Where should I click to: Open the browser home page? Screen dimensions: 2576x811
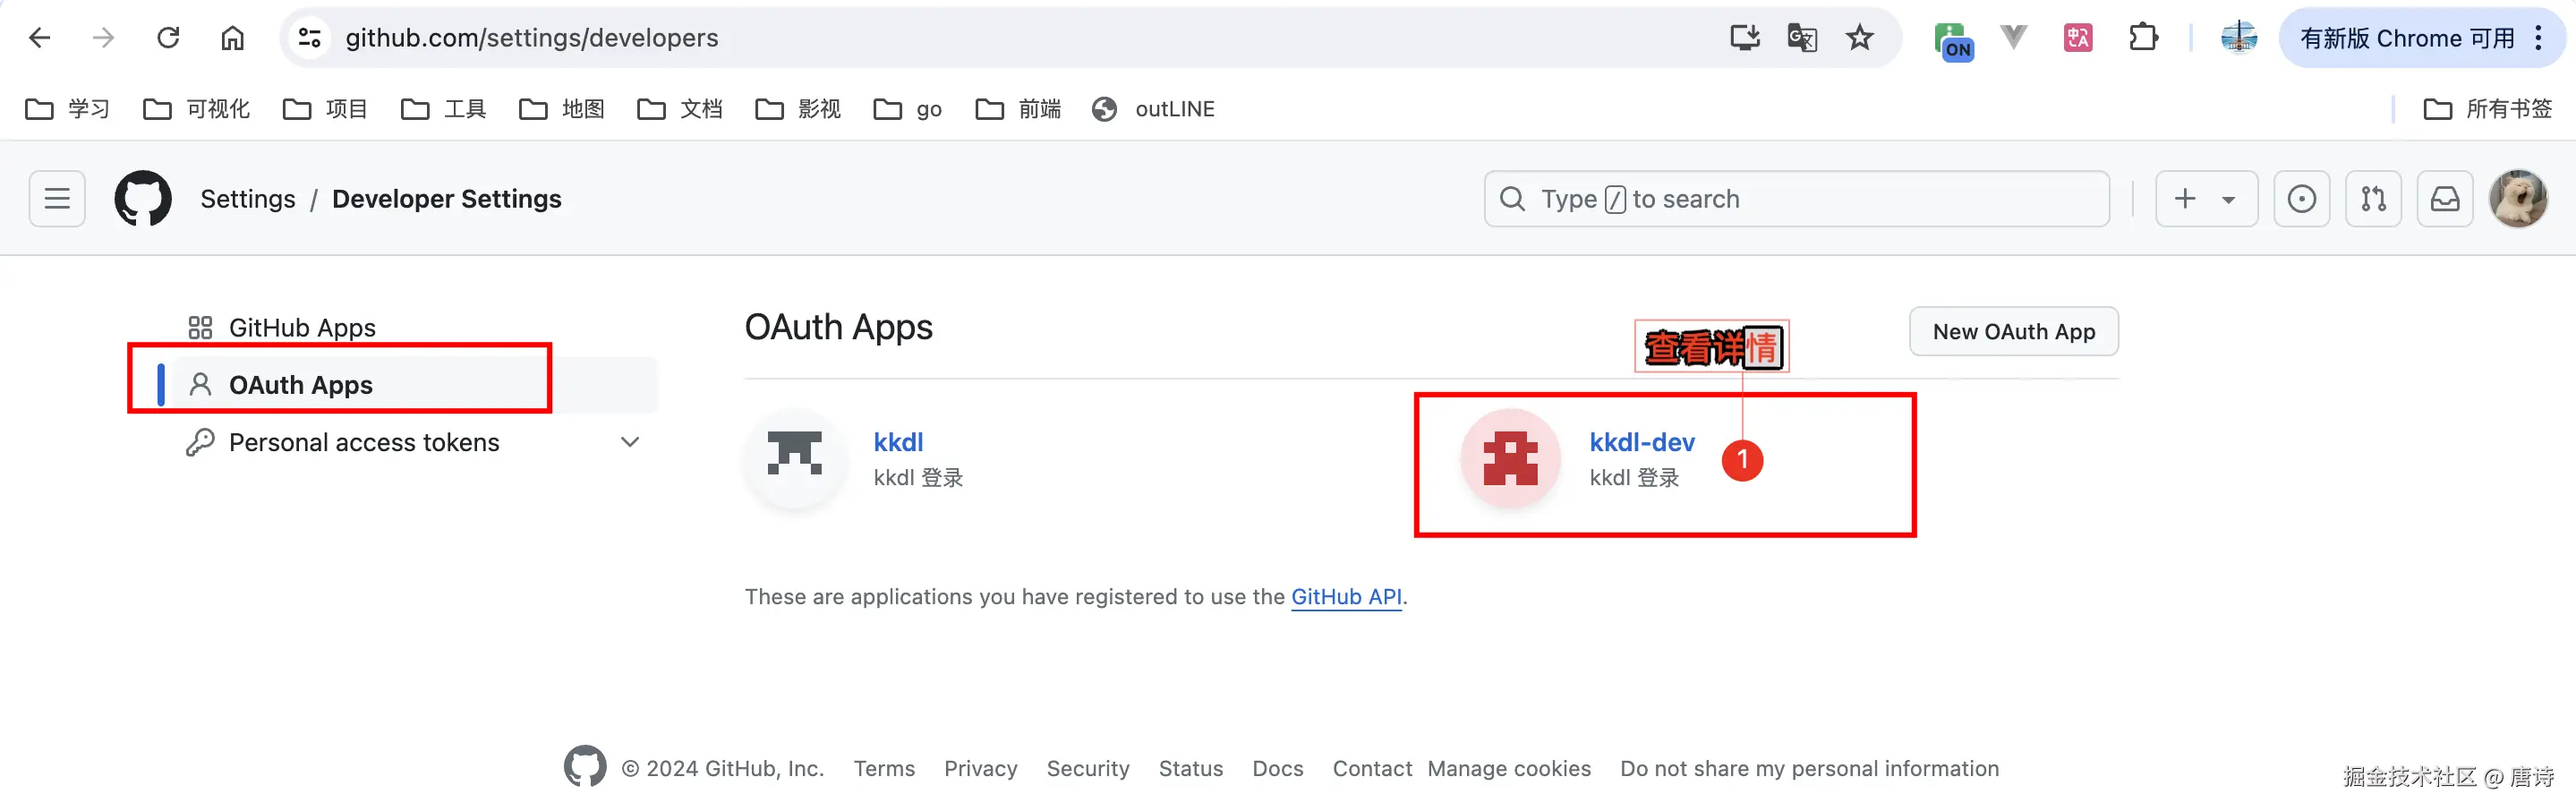coord(232,38)
